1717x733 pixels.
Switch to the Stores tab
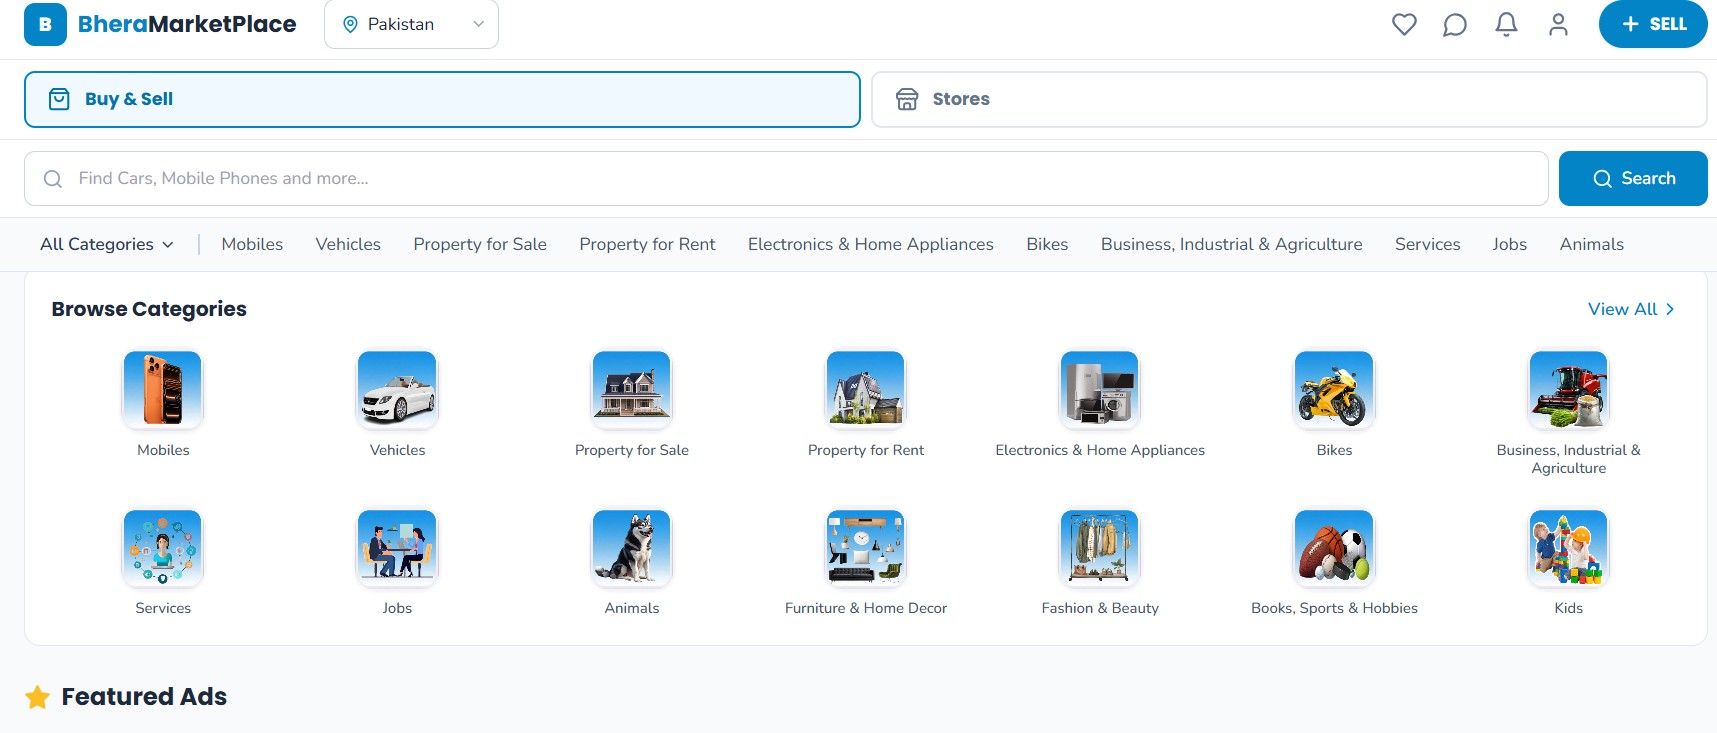click(x=1288, y=99)
